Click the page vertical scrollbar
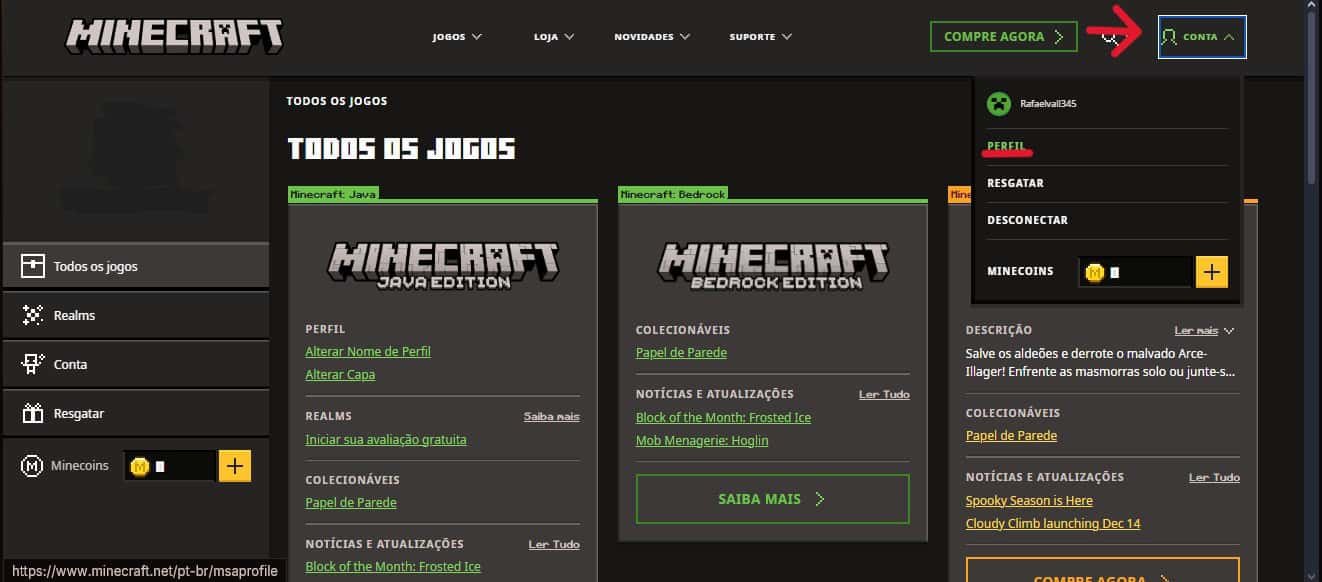 click(x=1313, y=100)
